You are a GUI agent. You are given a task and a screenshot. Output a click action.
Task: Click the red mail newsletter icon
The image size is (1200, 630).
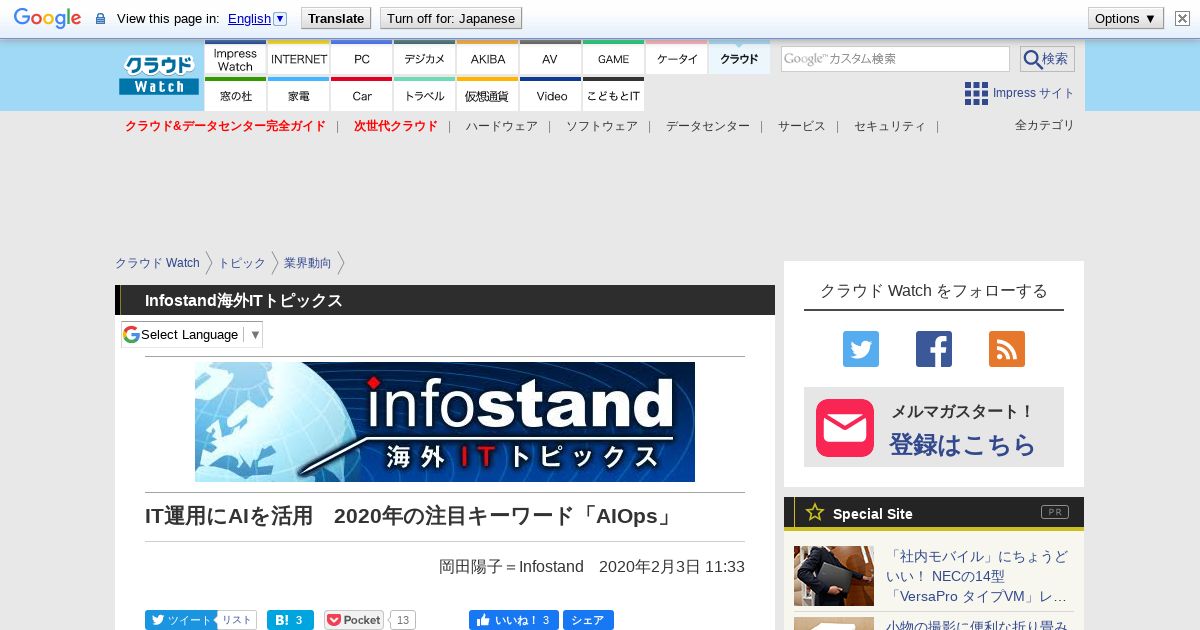(x=845, y=428)
